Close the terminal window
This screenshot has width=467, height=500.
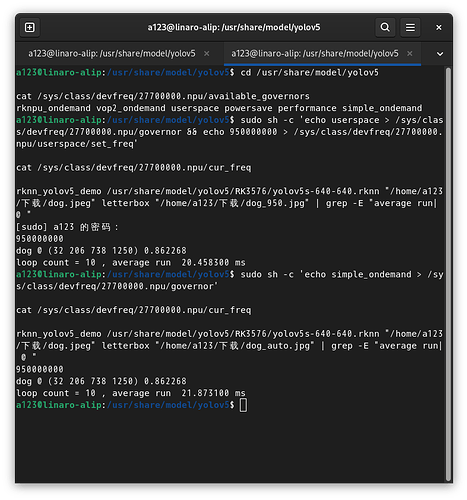[x=439, y=27]
